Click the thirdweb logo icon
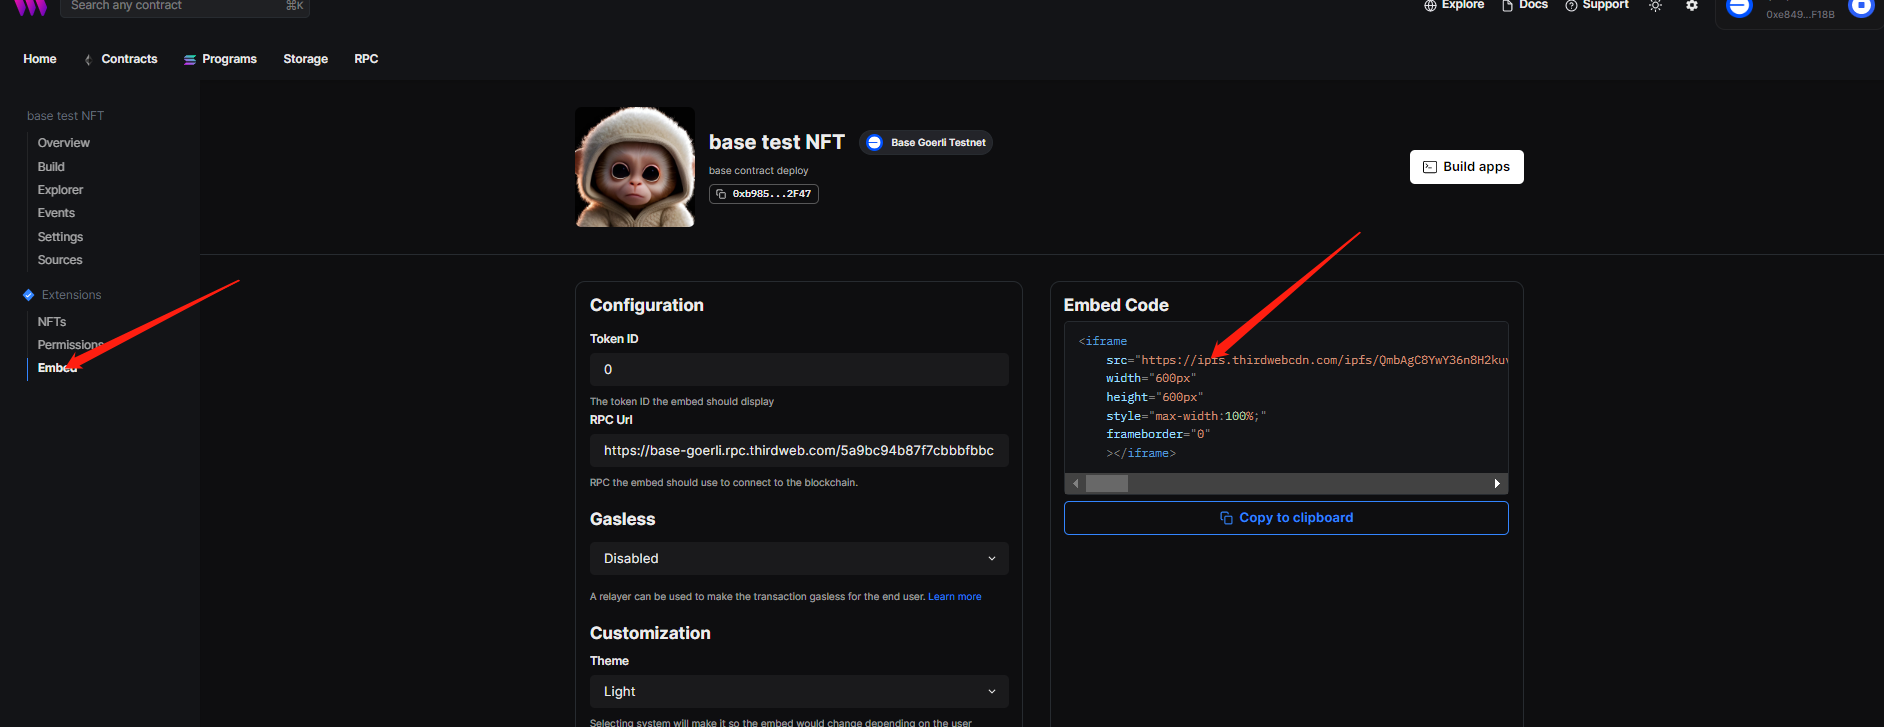Image resolution: width=1884 pixels, height=727 pixels. click(30, 6)
